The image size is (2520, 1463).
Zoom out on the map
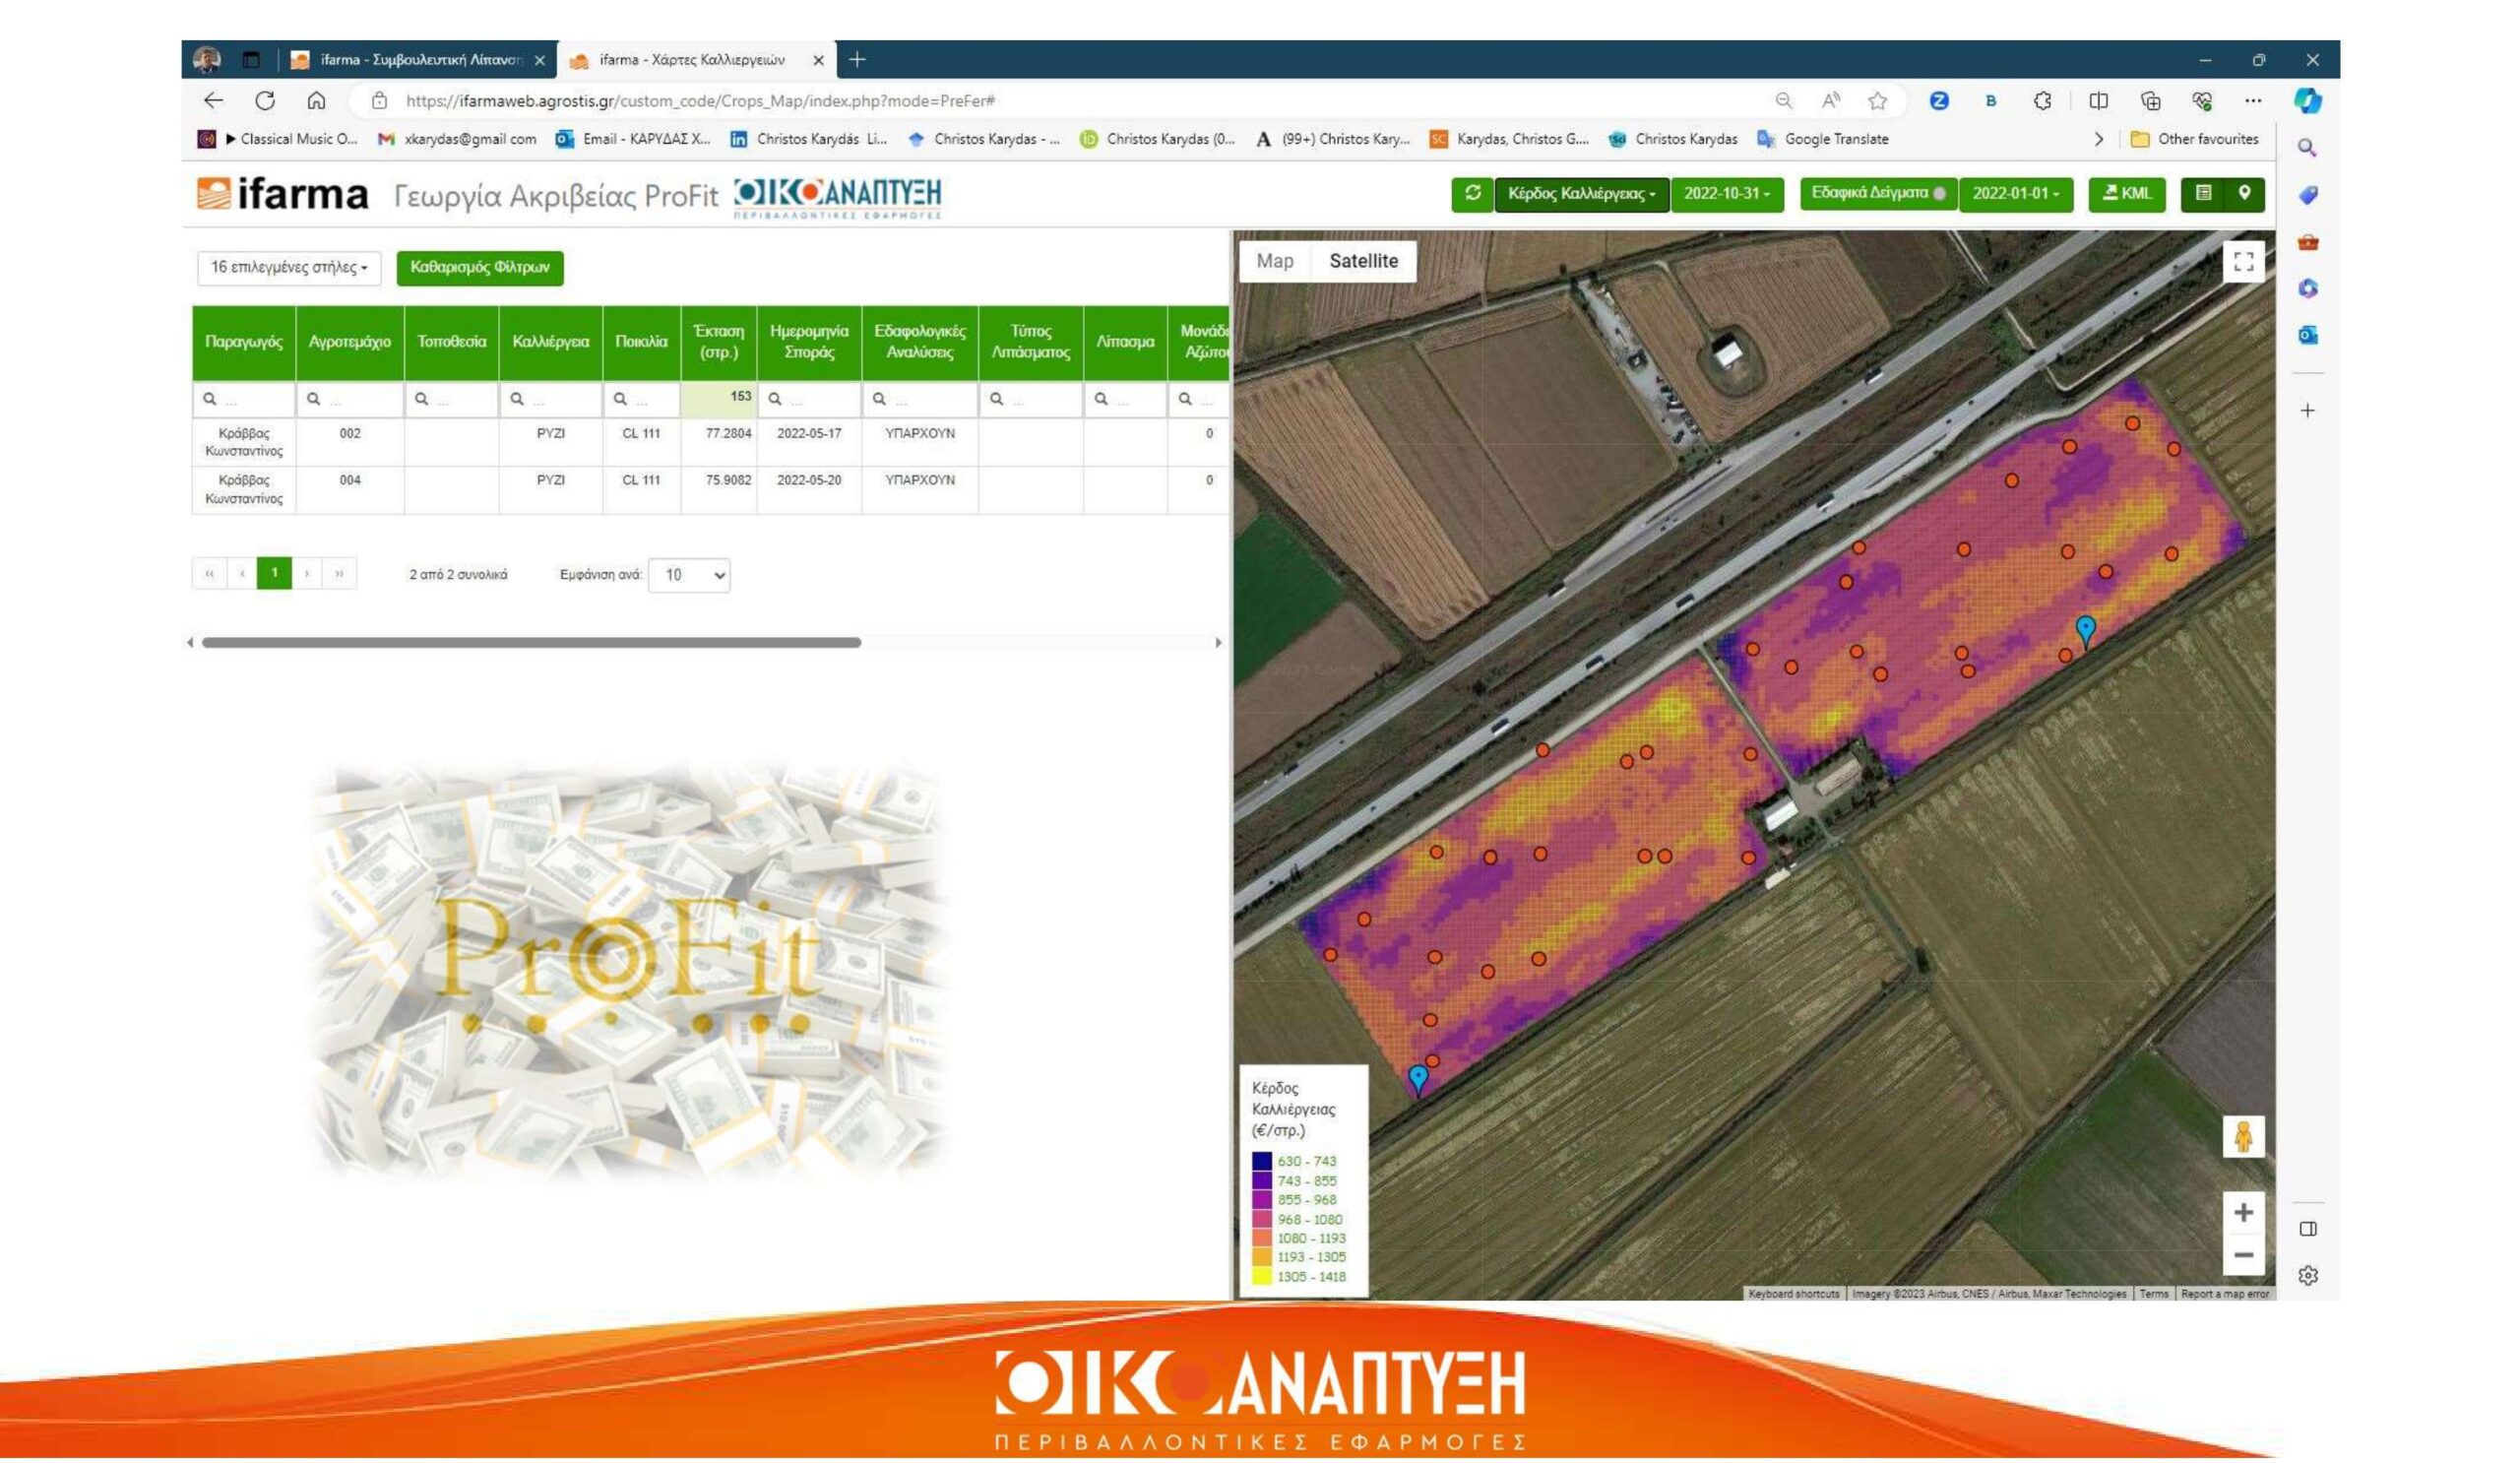2243,1256
